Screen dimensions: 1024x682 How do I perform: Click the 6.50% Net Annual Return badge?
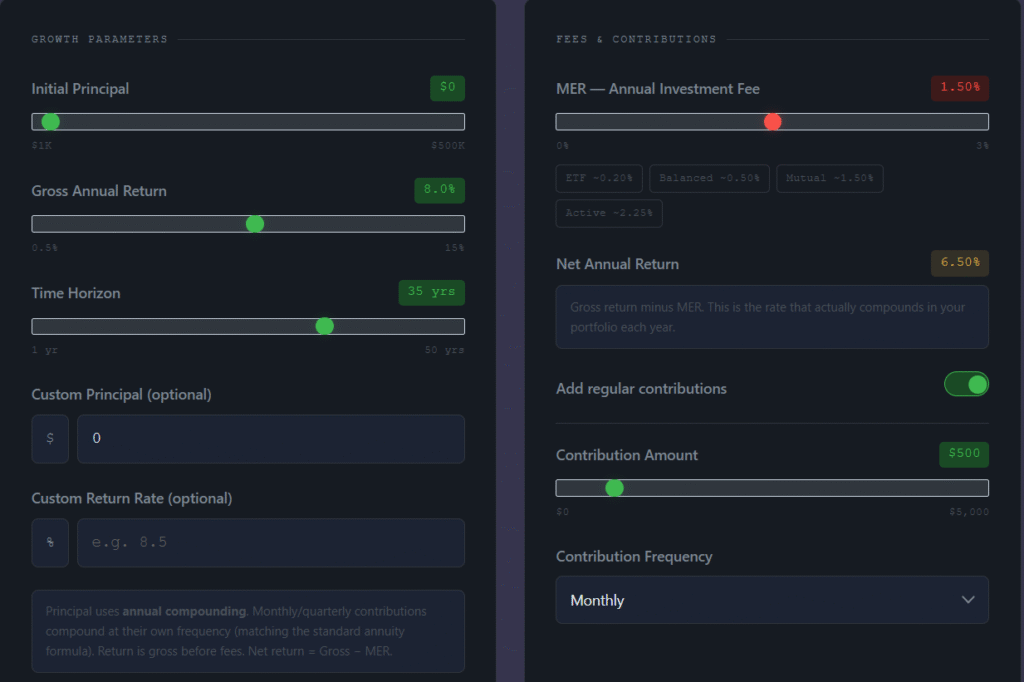pos(959,263)
